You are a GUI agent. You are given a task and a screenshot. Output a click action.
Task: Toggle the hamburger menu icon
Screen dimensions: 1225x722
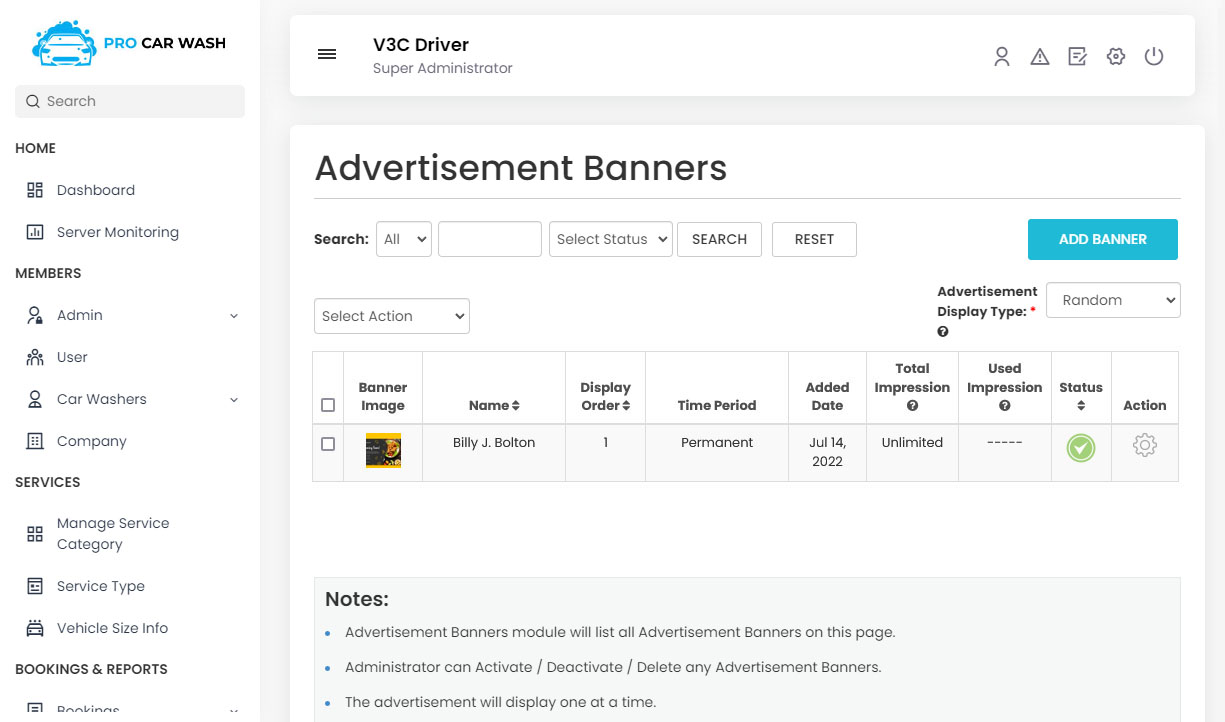[x=327, y=54]
